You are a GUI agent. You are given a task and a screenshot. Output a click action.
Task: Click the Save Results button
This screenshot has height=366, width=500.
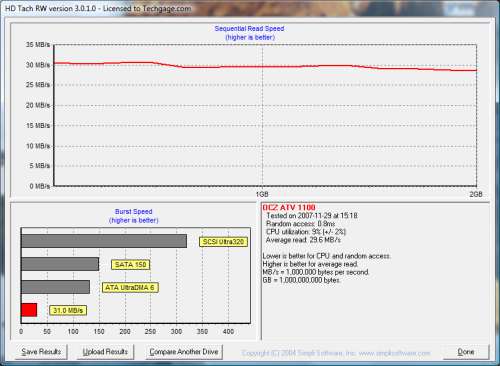pyautogui.click(x=41, y=352)
